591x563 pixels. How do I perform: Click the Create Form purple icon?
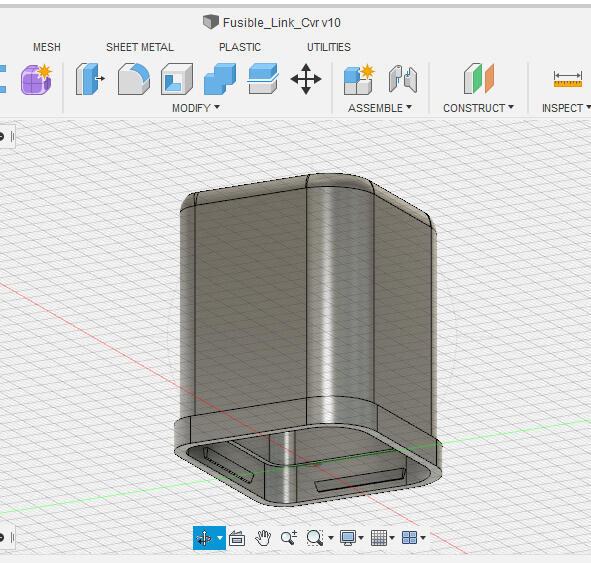37,79
